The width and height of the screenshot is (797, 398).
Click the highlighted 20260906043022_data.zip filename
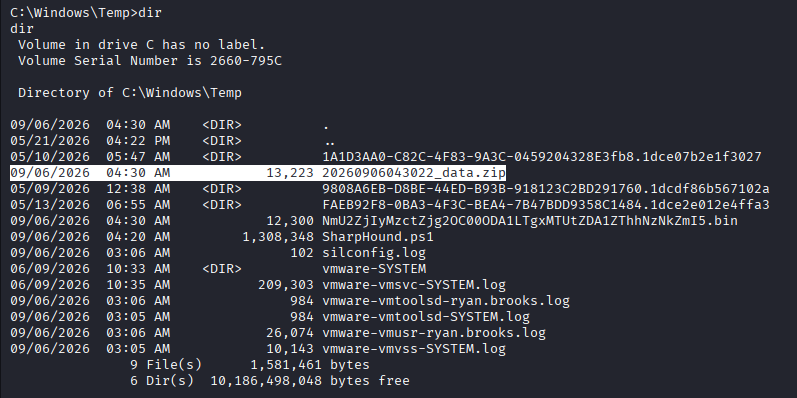point(414,173)
